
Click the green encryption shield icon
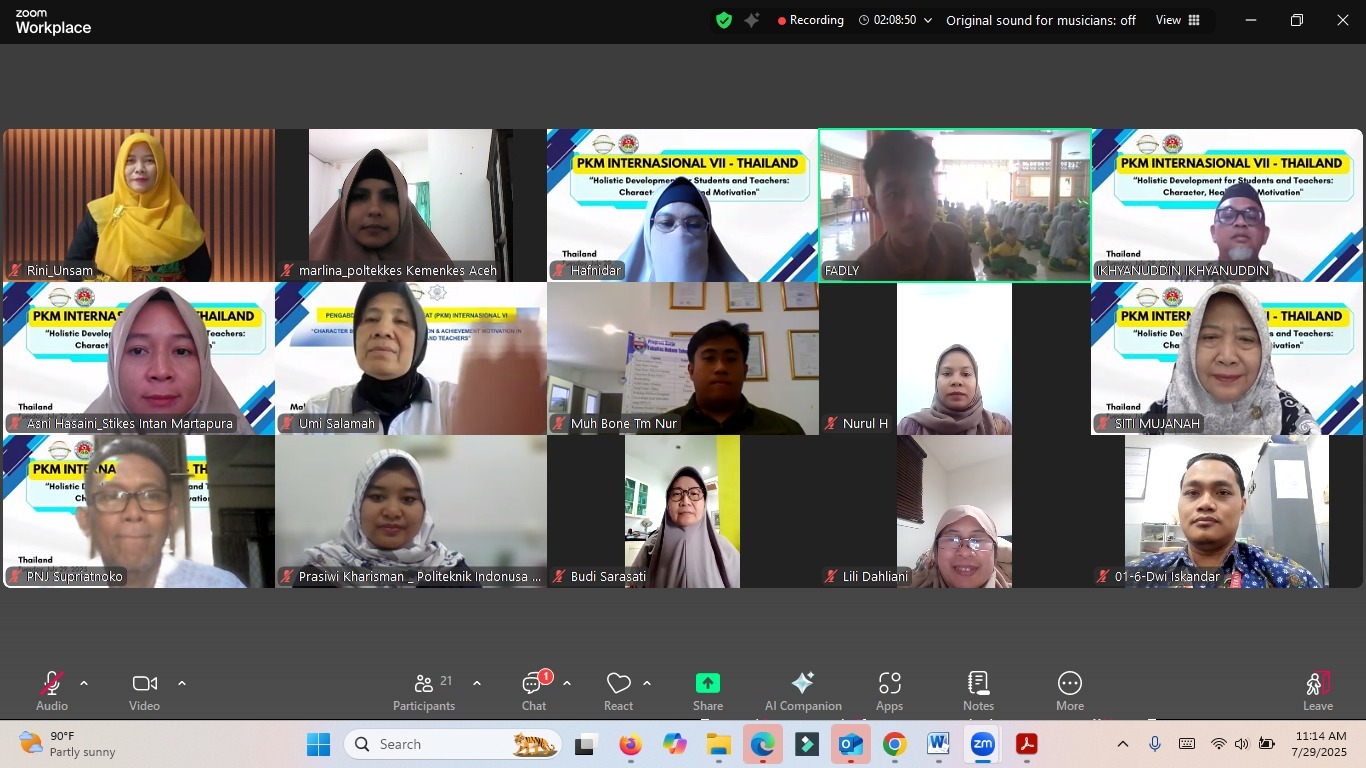724,20
